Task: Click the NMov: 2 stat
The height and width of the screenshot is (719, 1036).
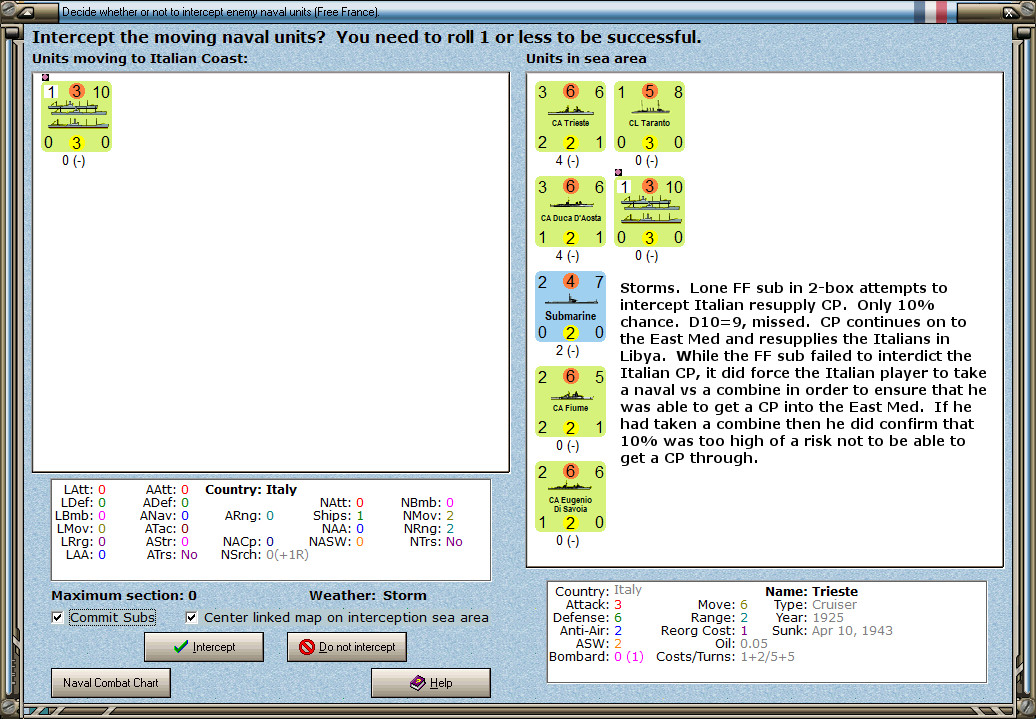Action: pyautogui.click(x=429, y=515)
